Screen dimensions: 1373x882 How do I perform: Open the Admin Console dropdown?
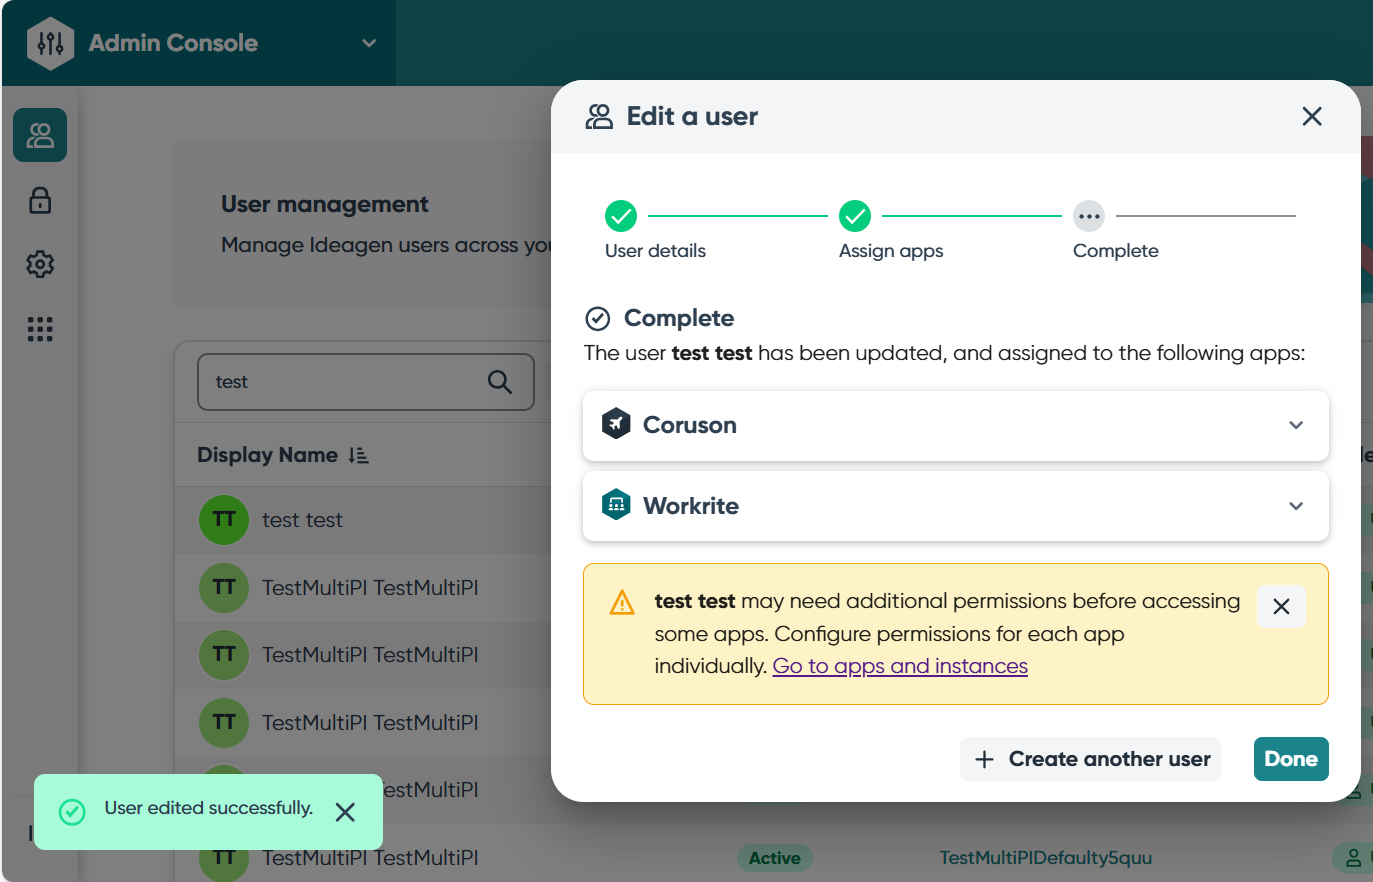[x=369, y=43]
